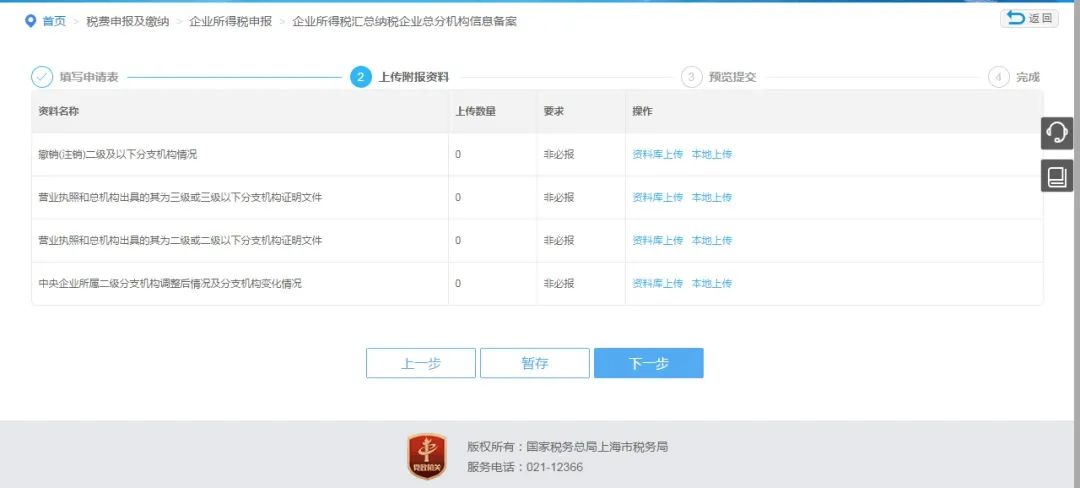This screenshot has width=1080, height=488.
Task: Click 填写申请表 step label
Action: click(x=89, y=77)
